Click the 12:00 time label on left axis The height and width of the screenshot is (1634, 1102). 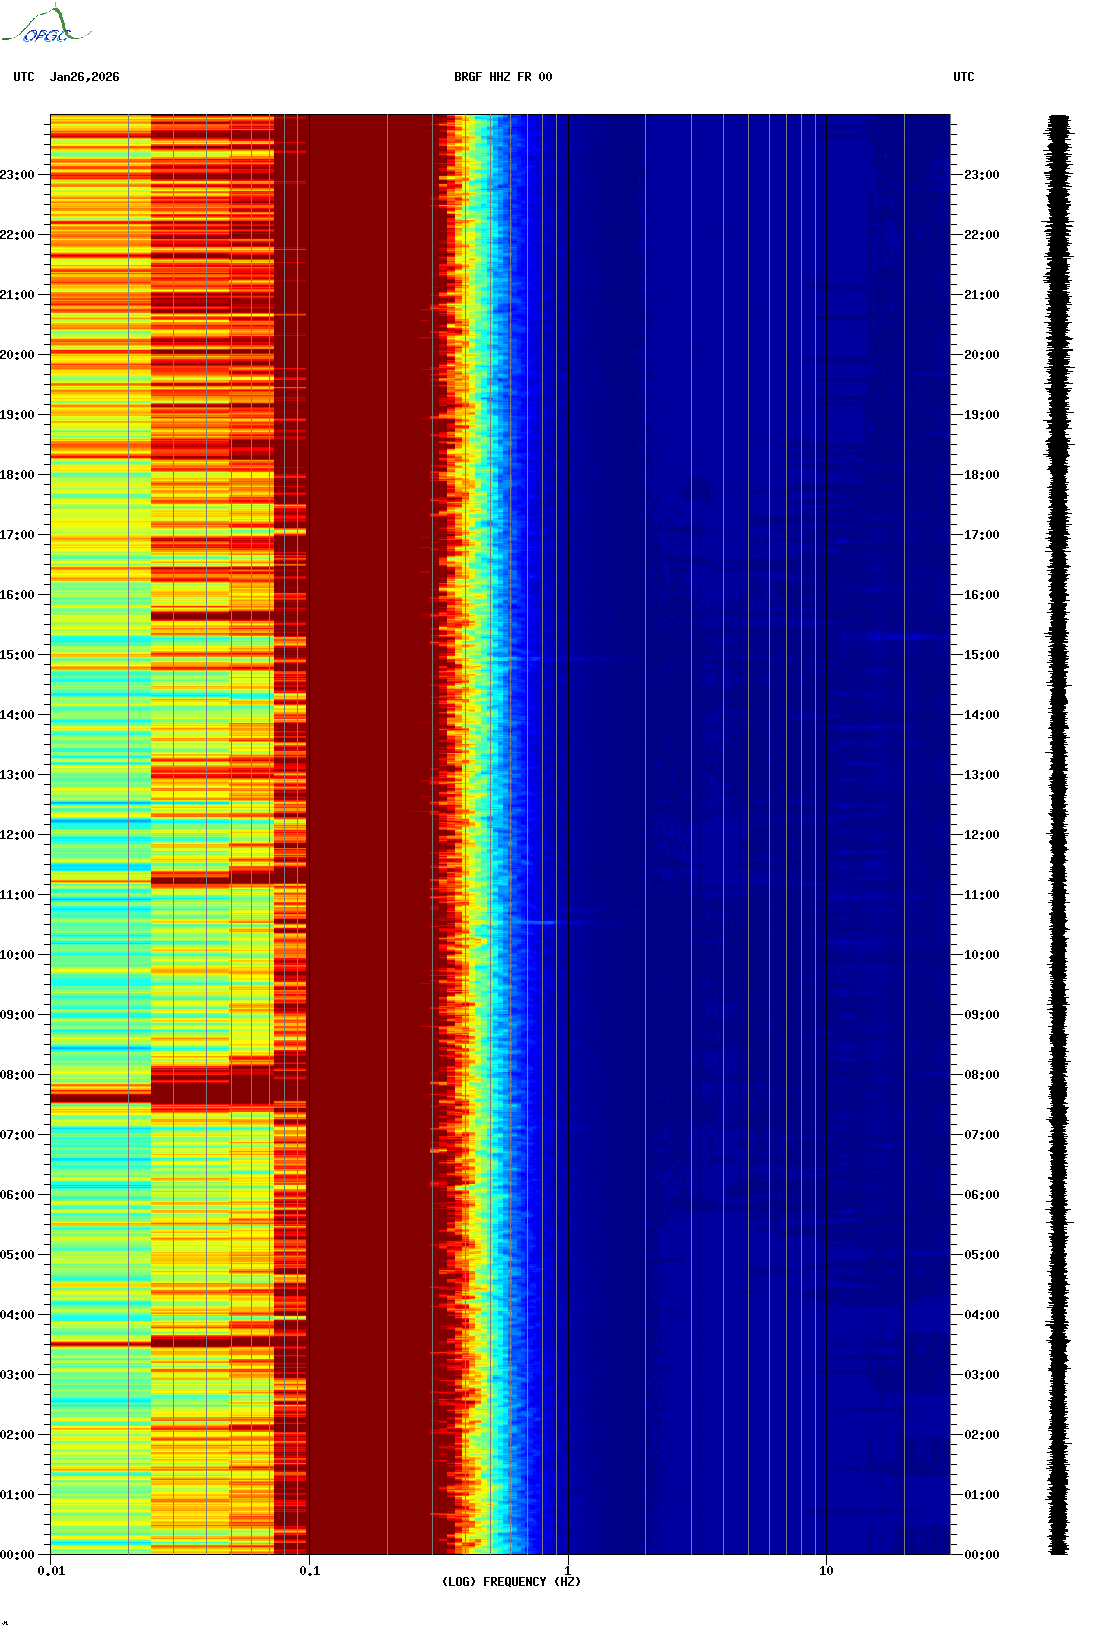(17, 835)
